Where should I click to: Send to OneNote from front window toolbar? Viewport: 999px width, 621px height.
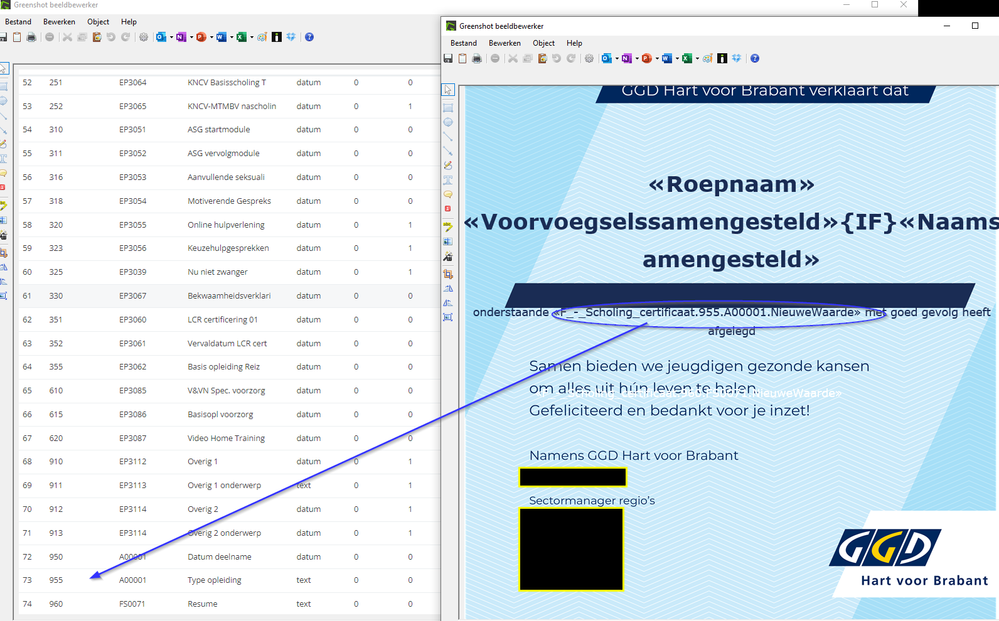tap(627, 59)
